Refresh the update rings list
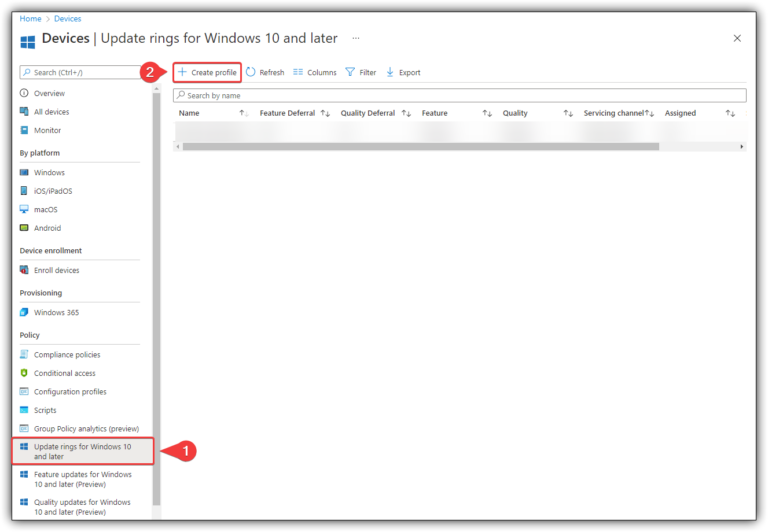The width and height of the screenshot is (768, 532). click(x=265, y=72)
